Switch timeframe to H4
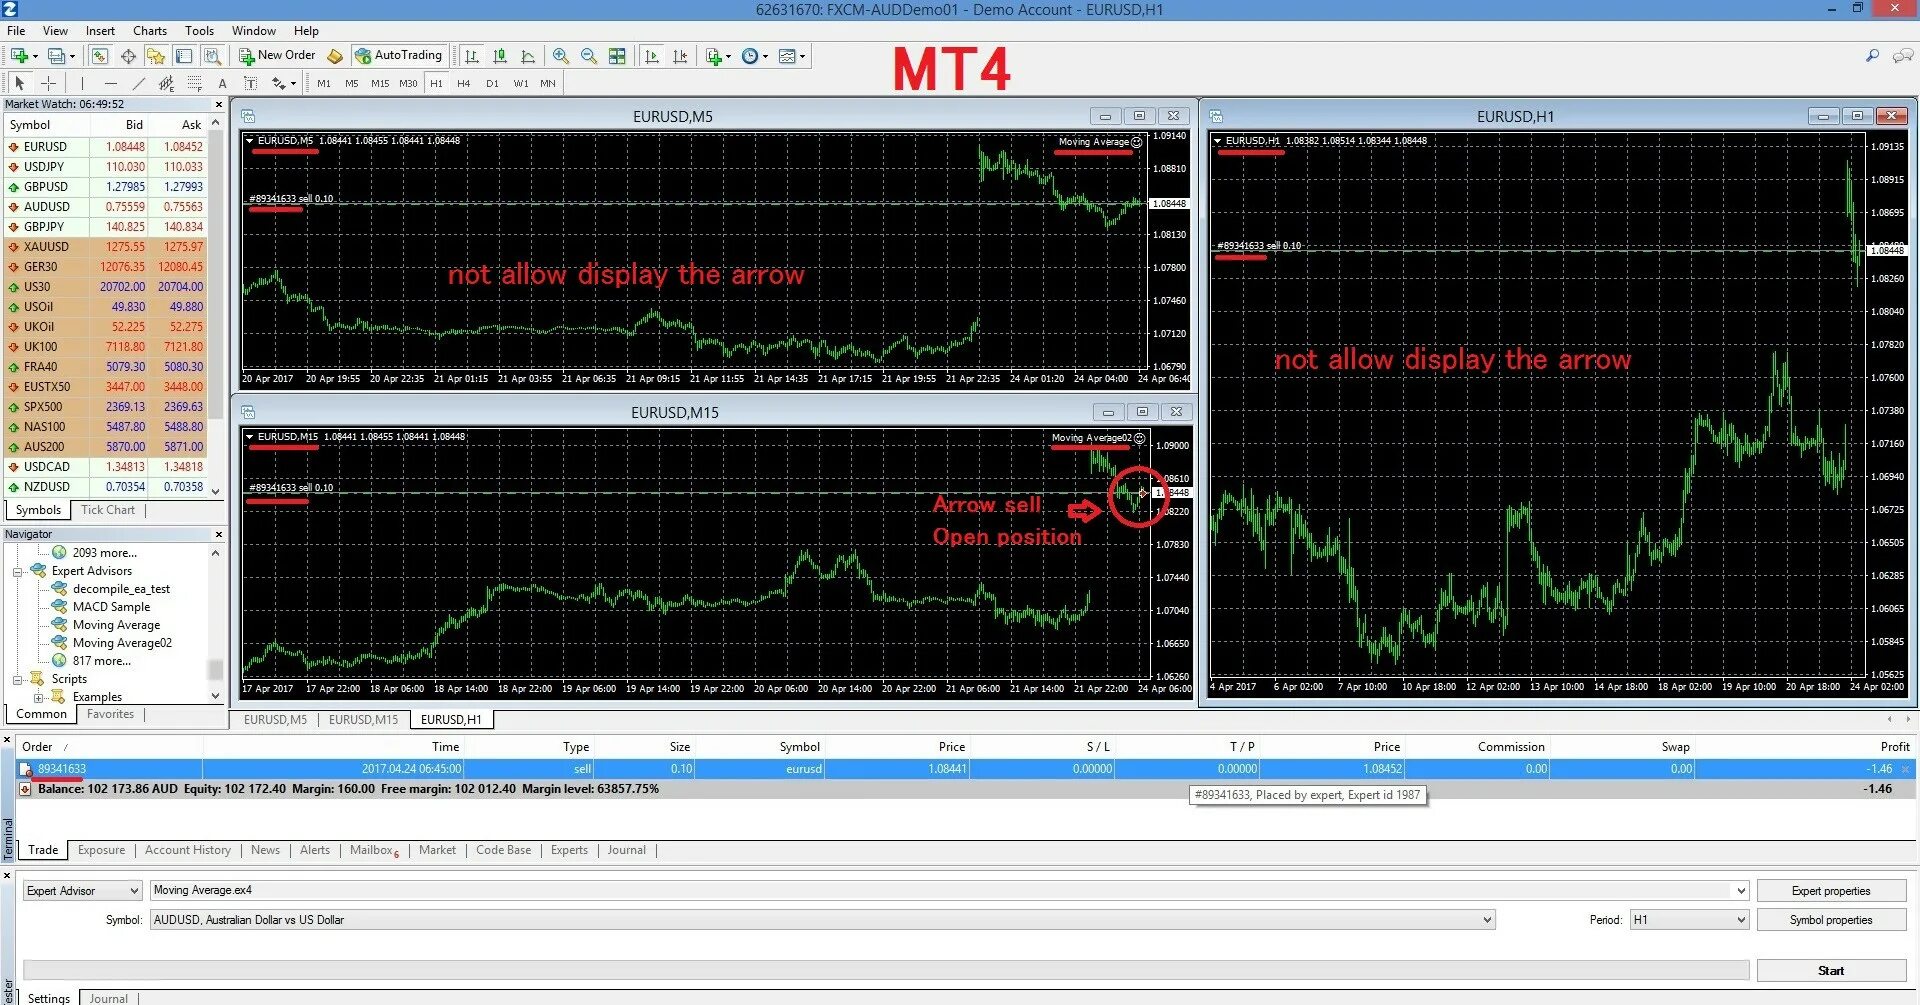1920x1005 pixels. 464,83
